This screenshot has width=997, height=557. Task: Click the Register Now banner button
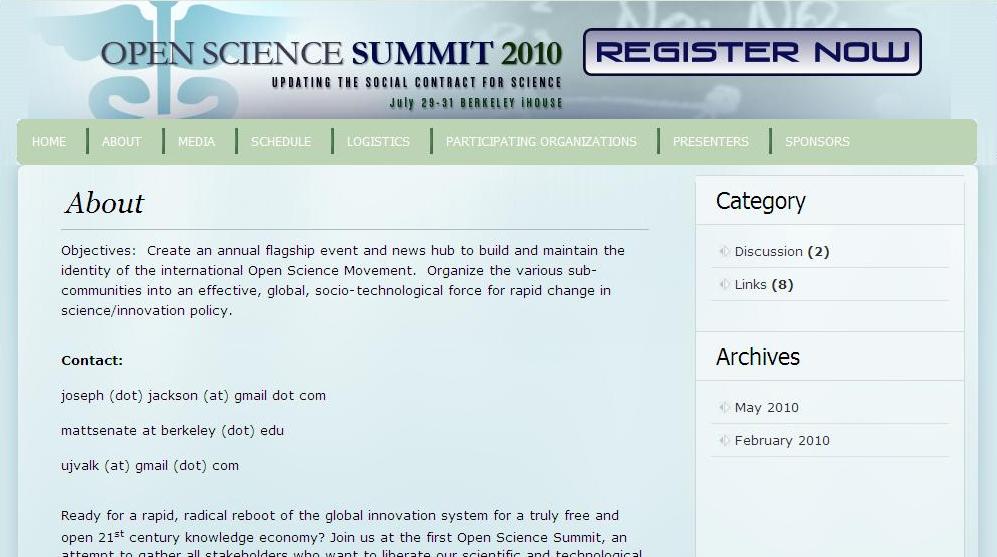point(752,52)
